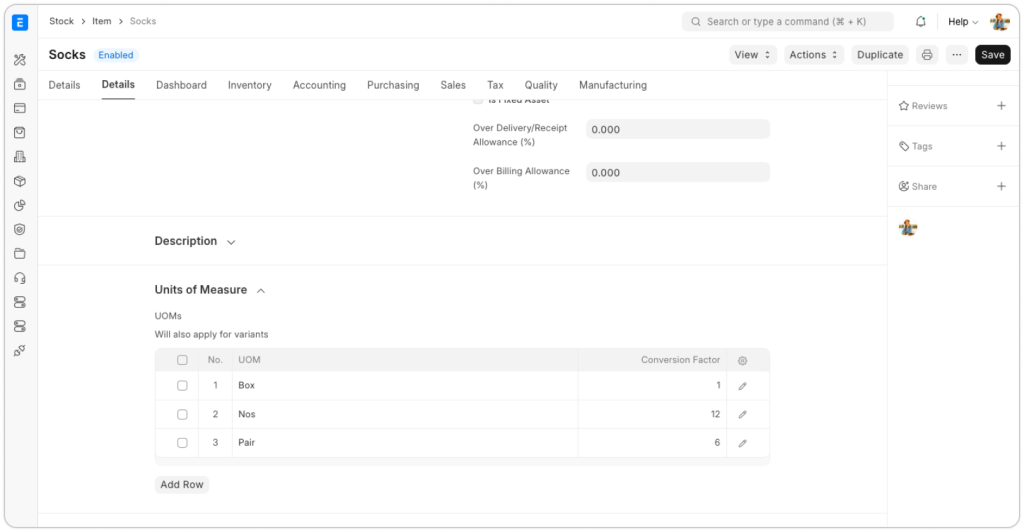Click the notification bell icon
The image size is (1024, 532).
coord(920,22)
